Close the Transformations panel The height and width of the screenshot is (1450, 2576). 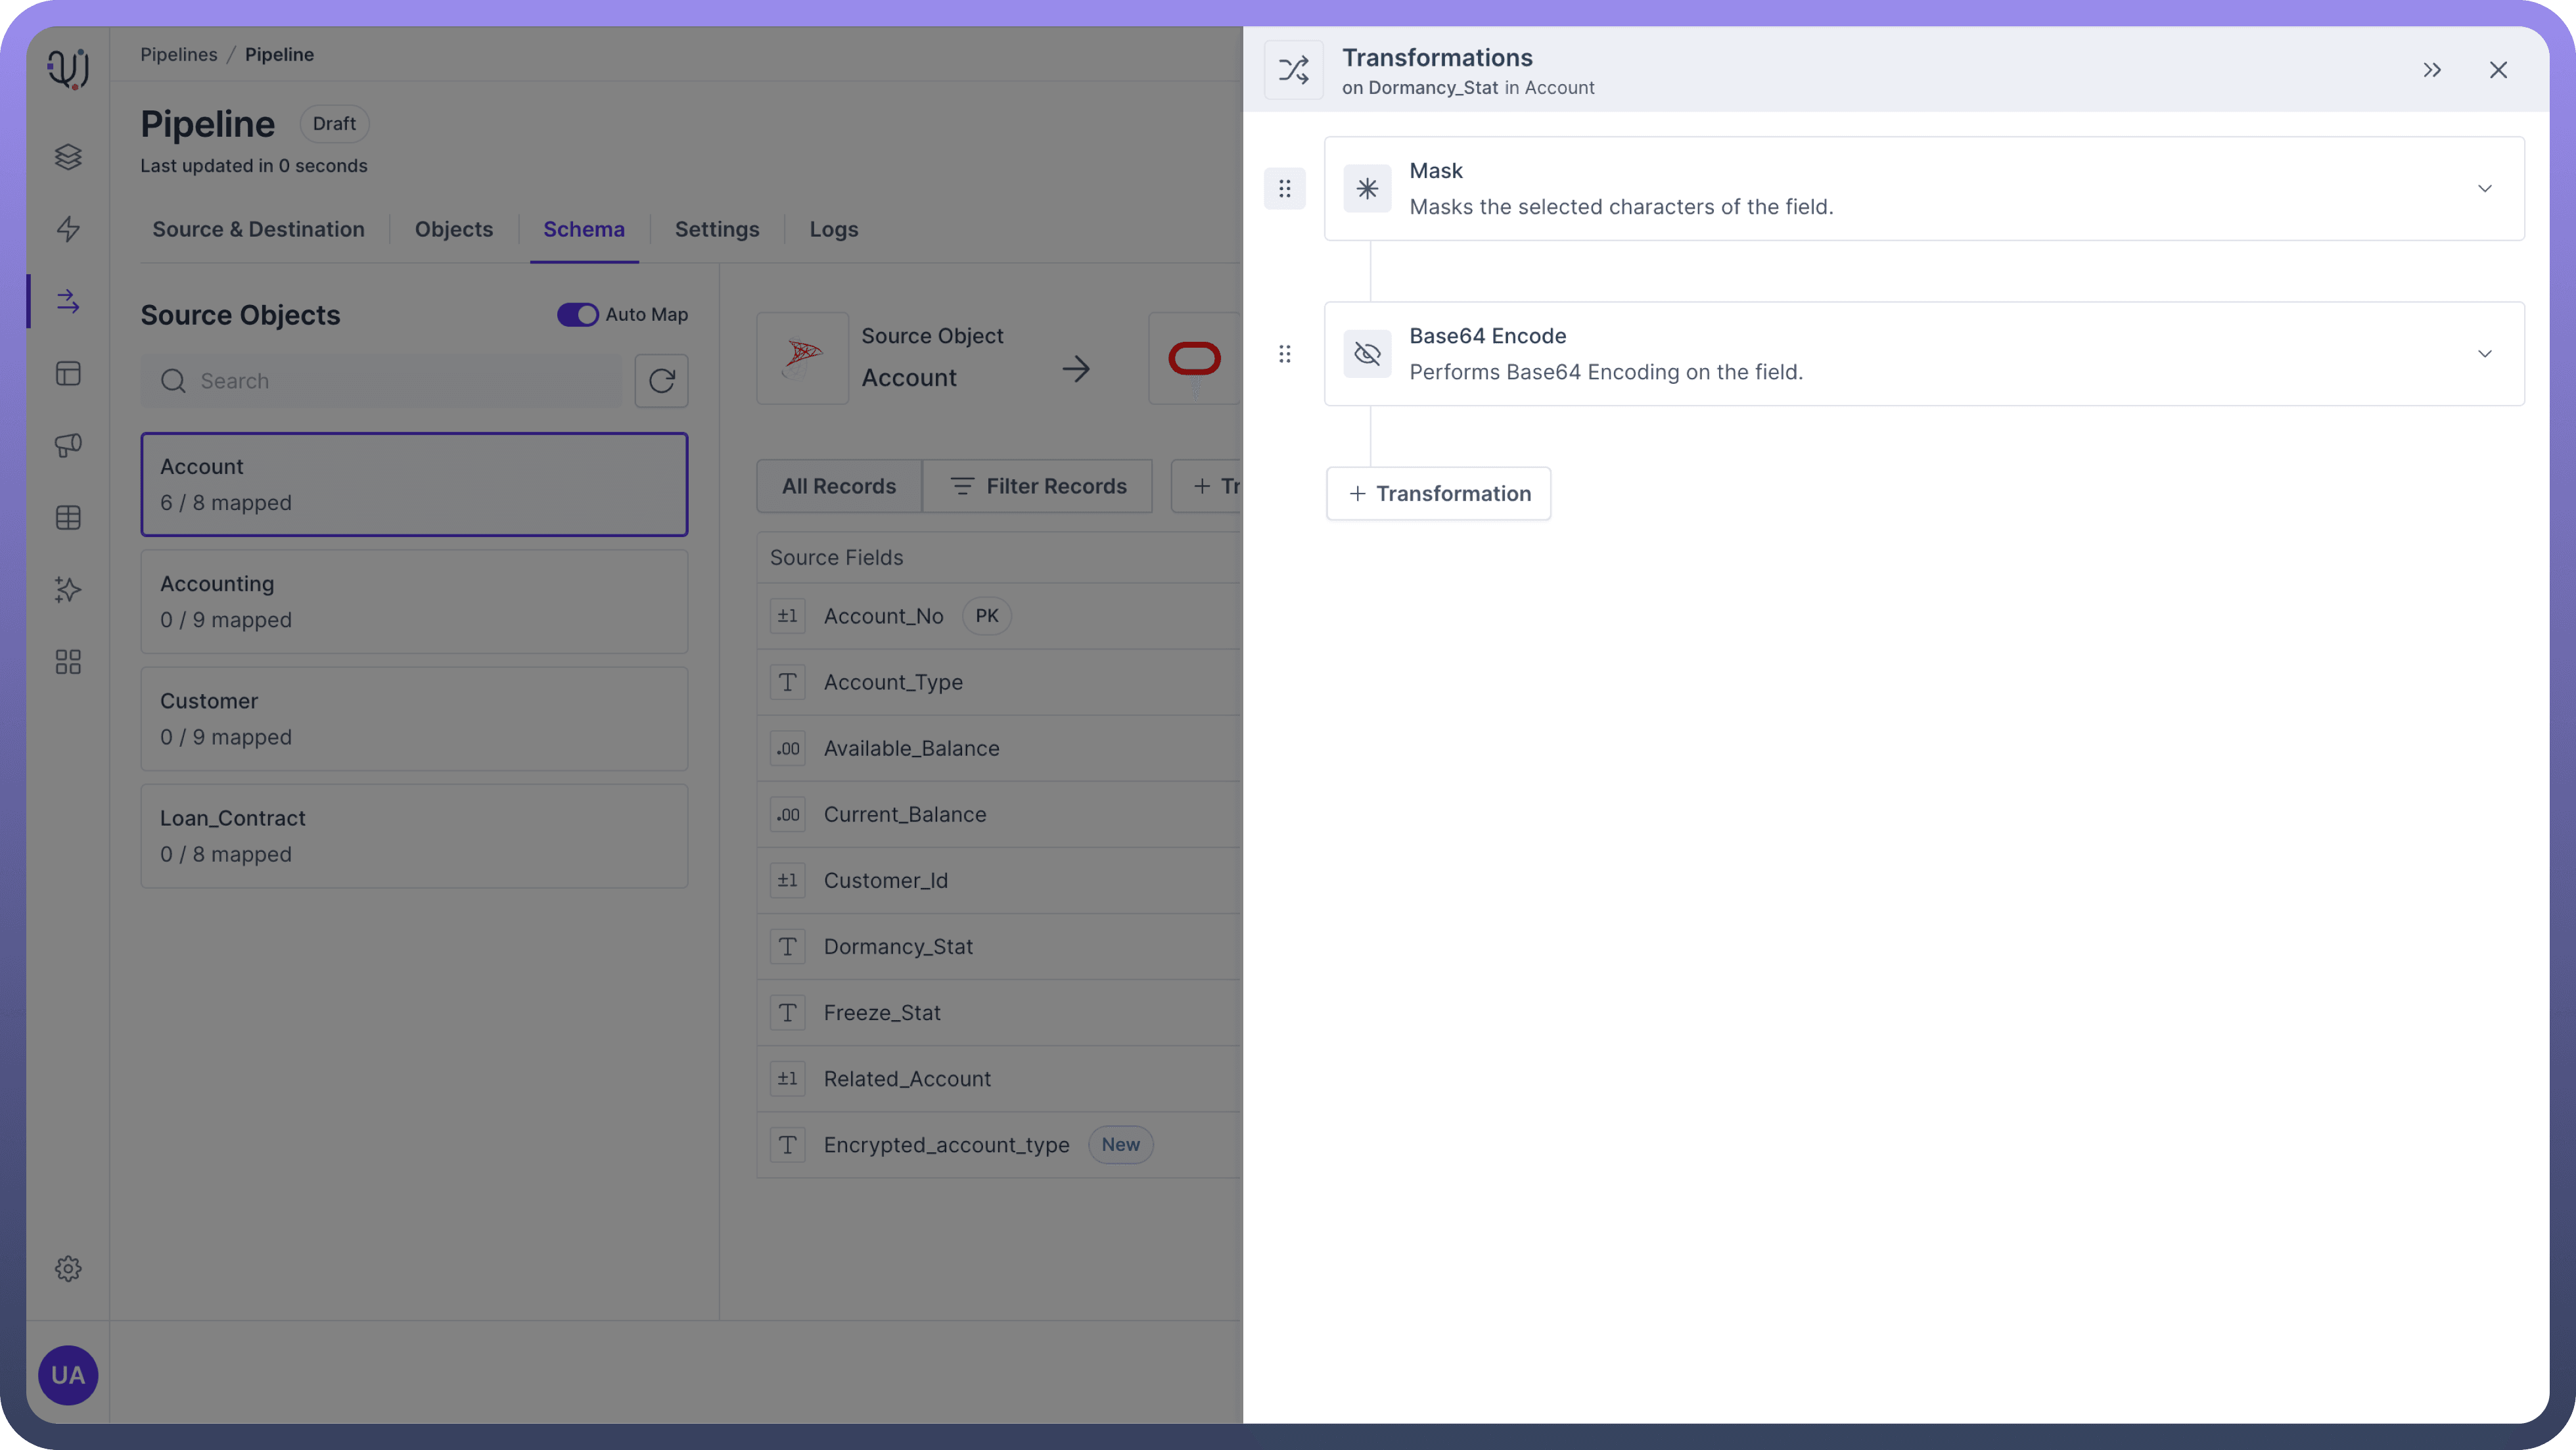point(2497,70)
